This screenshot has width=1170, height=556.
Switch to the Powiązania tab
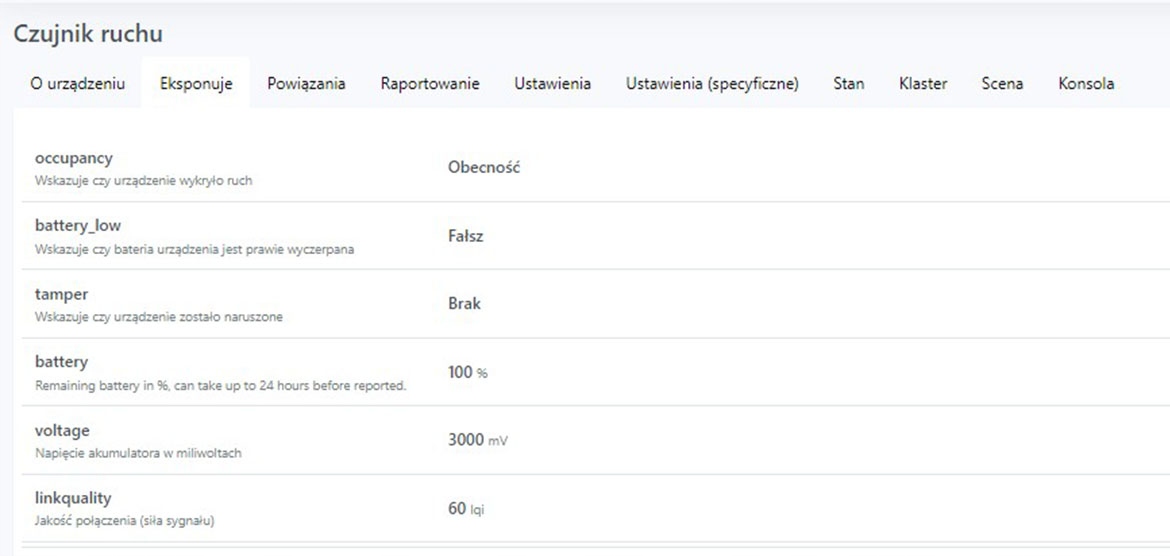click(x=306, y=84)
